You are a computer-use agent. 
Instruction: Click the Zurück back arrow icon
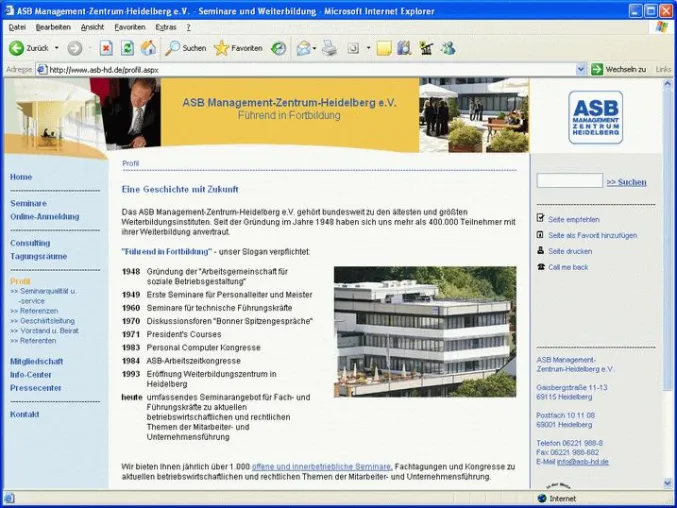click(16, 48)
